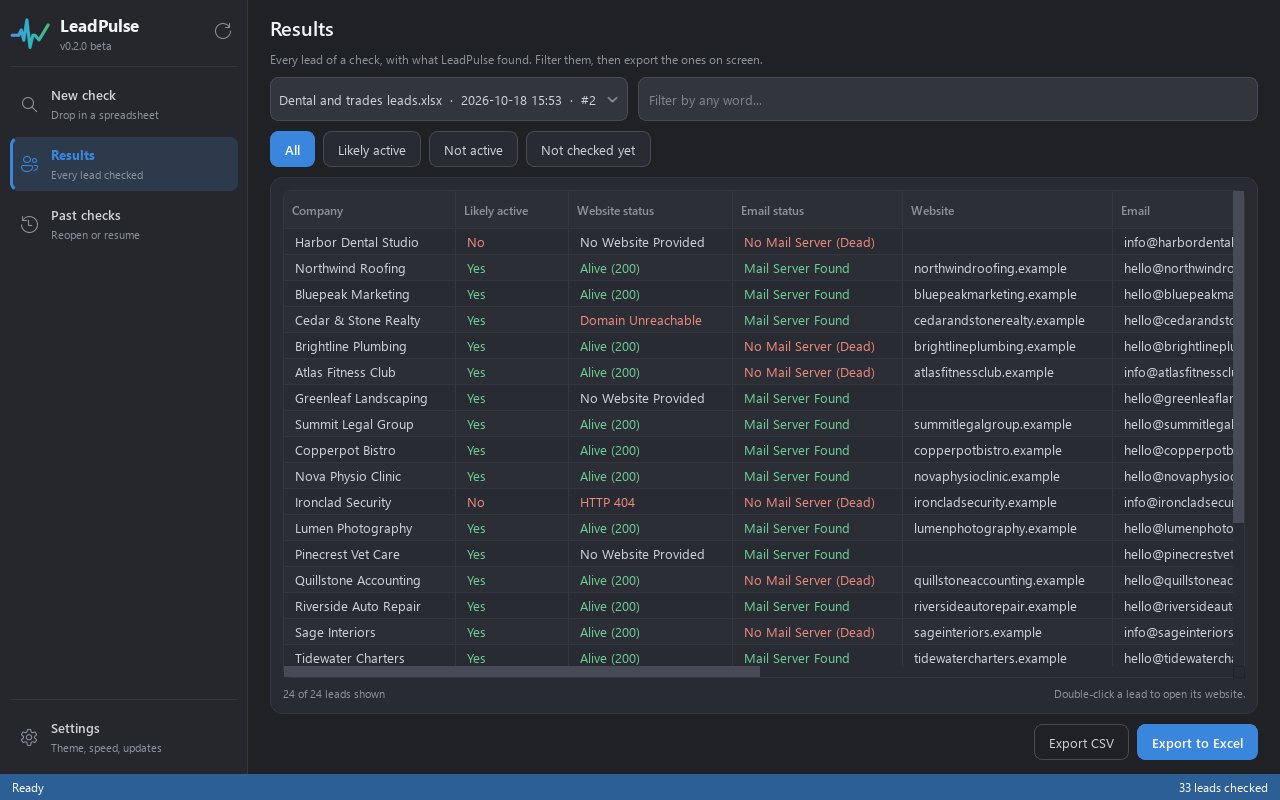
Task: Click the table's horizontal scrollbar thumb
Action: click(x=521, y=672)
